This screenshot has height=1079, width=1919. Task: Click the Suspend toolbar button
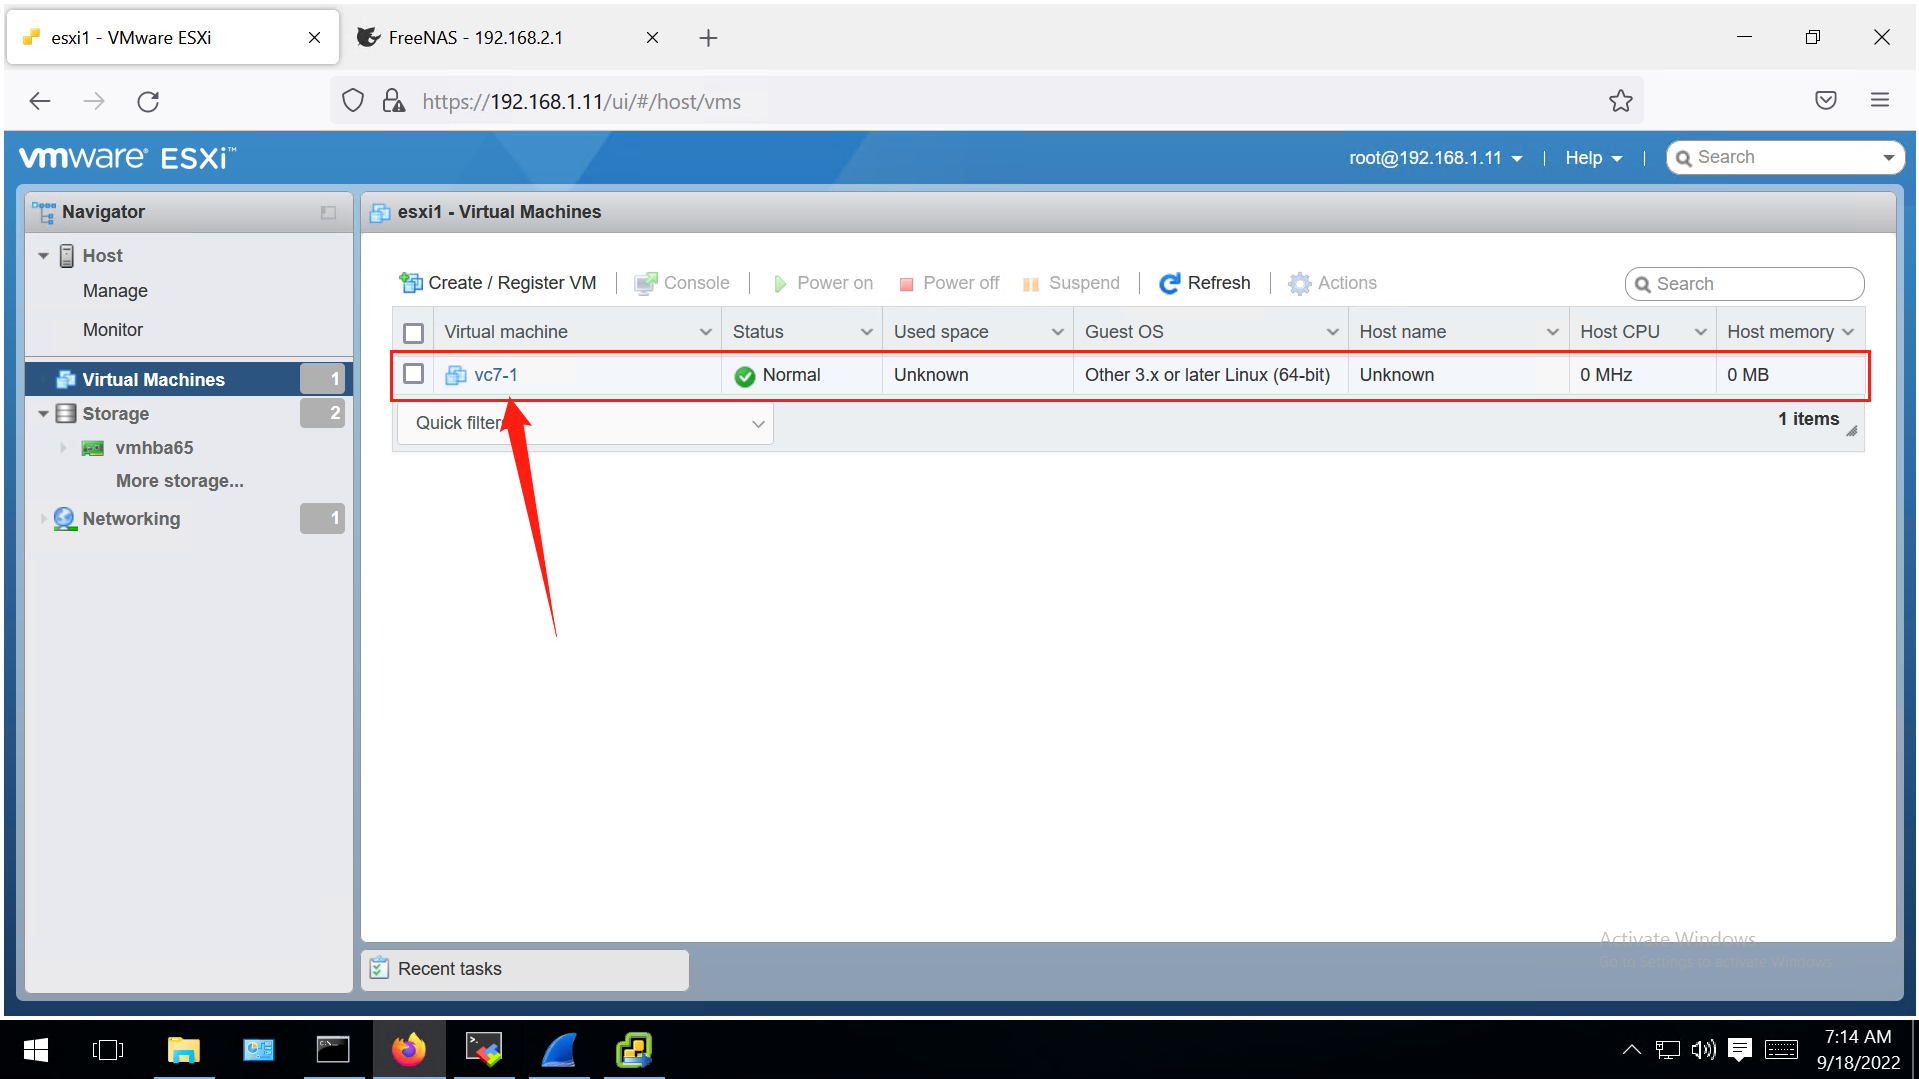(x=1071, y=283)
